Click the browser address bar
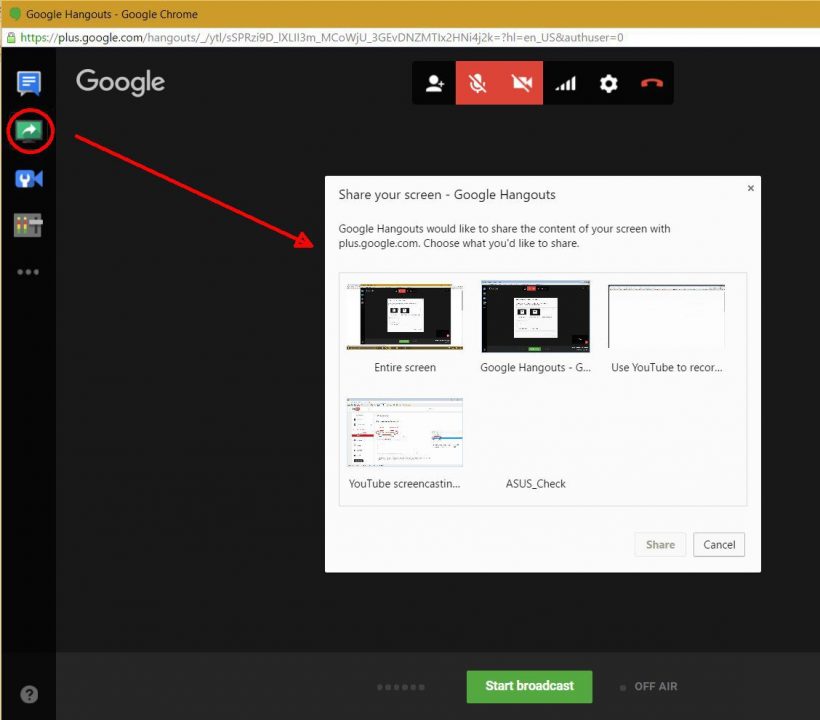This screenshot has height=720, width=820. pos(300,37)
